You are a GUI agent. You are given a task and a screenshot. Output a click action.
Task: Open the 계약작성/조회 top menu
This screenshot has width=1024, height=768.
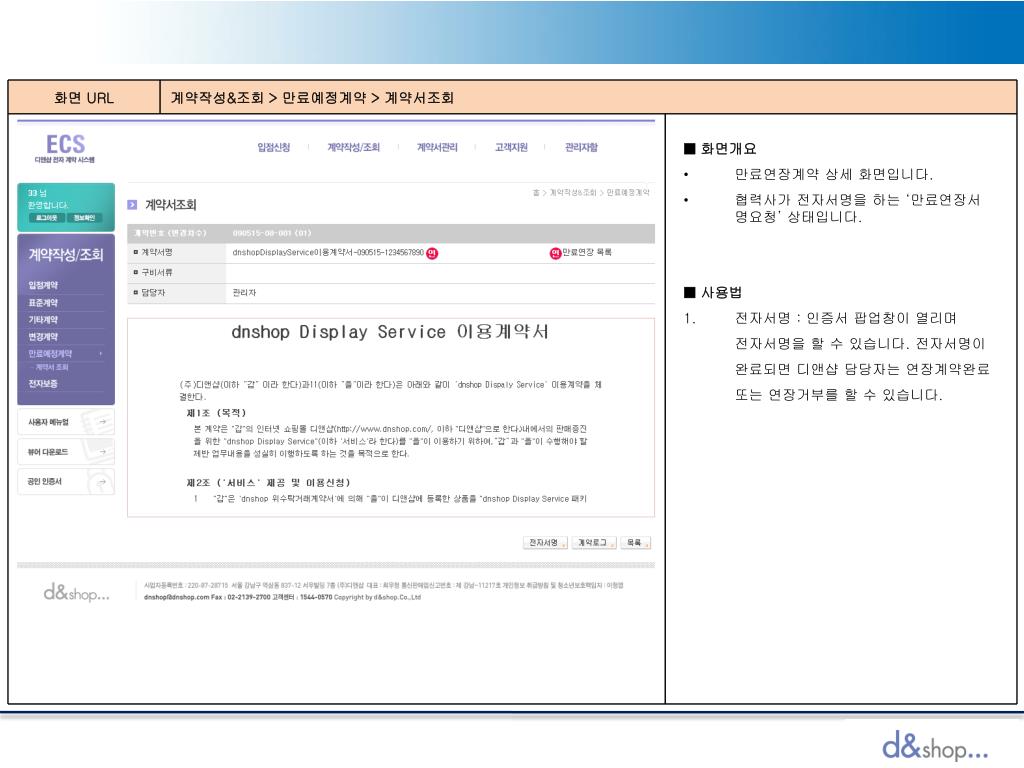tap(353, 148)
